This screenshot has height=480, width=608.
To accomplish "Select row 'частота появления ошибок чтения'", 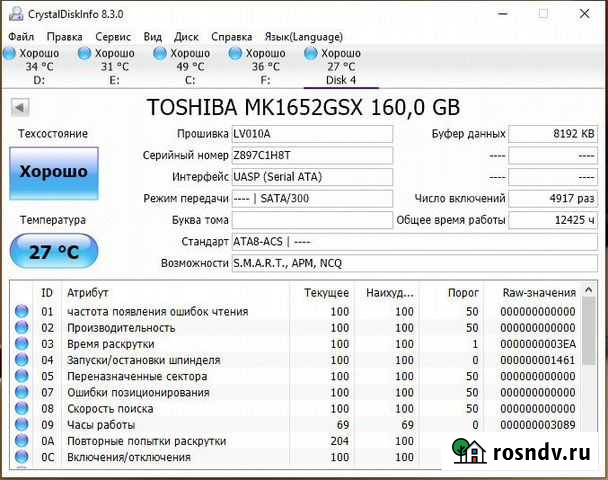I will tap(296, 311).
